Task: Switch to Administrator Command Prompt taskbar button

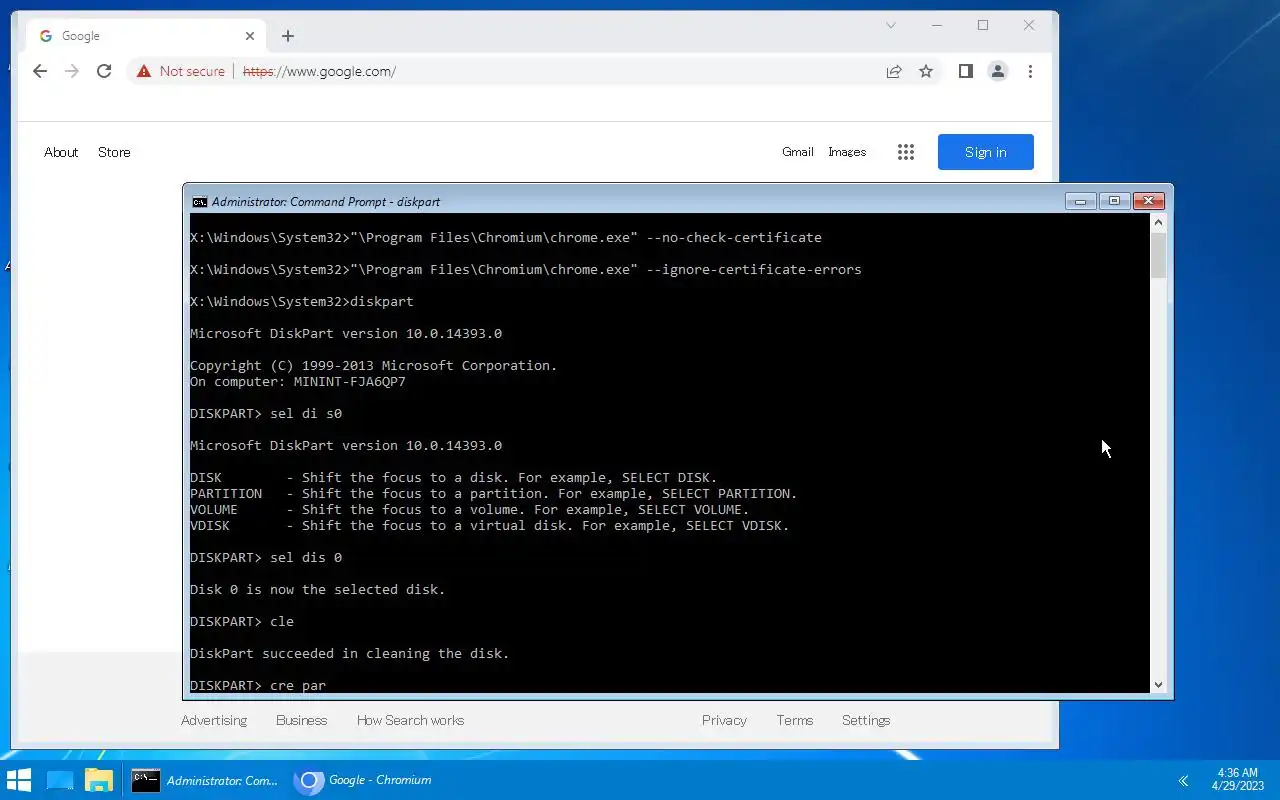Action: coord(205,780)
